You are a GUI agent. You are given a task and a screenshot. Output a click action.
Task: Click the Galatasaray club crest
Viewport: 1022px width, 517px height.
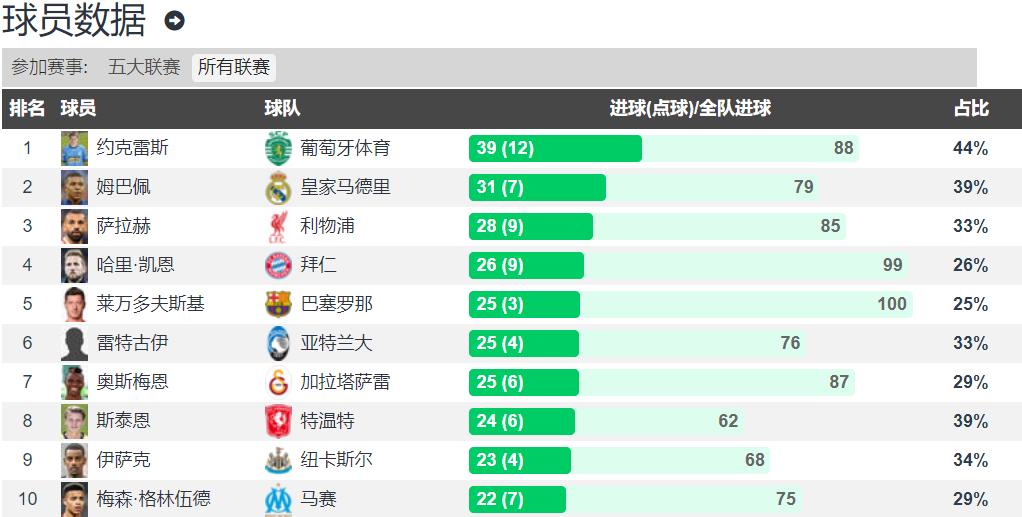[x=278, y=382]
